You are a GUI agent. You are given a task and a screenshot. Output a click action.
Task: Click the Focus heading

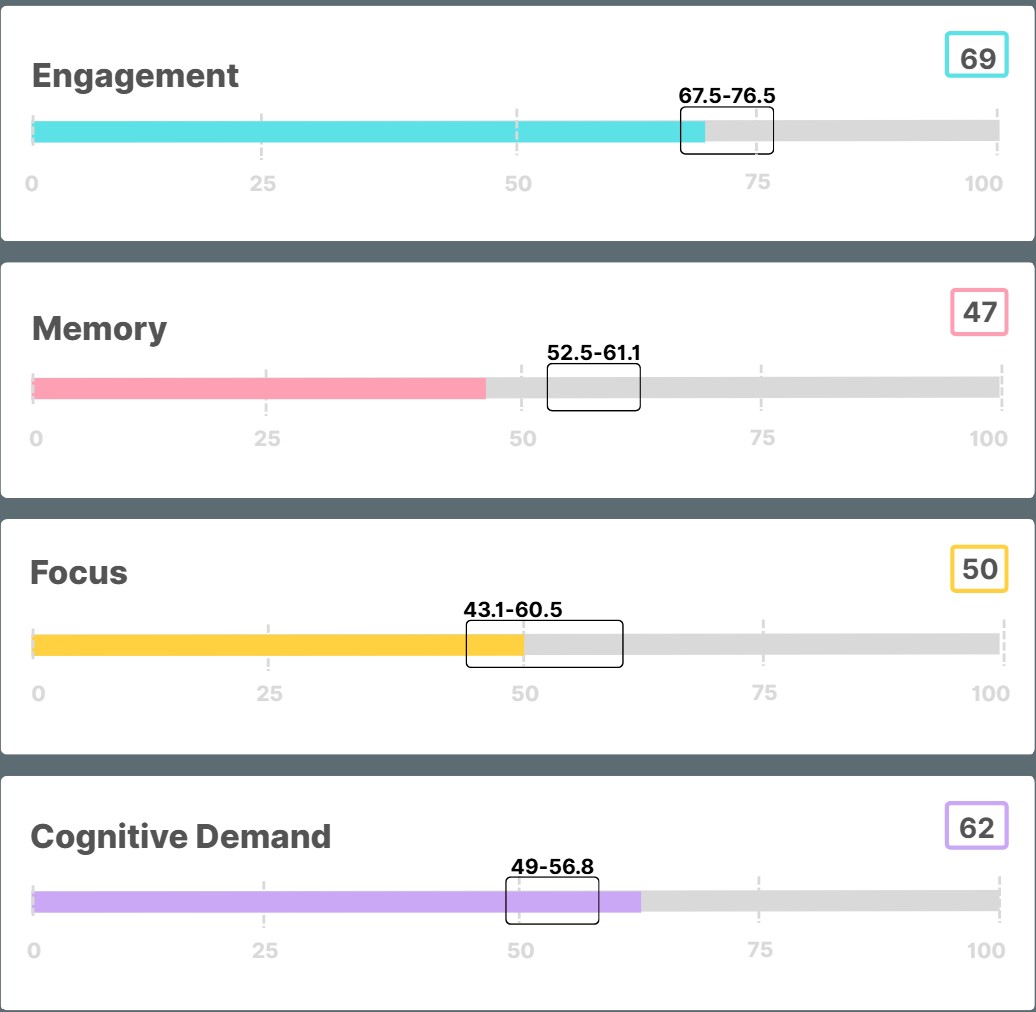[79, 573]
